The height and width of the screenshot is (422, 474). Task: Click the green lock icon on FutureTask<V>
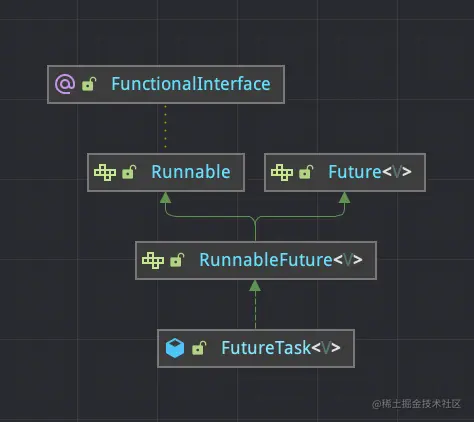(199, 348)
